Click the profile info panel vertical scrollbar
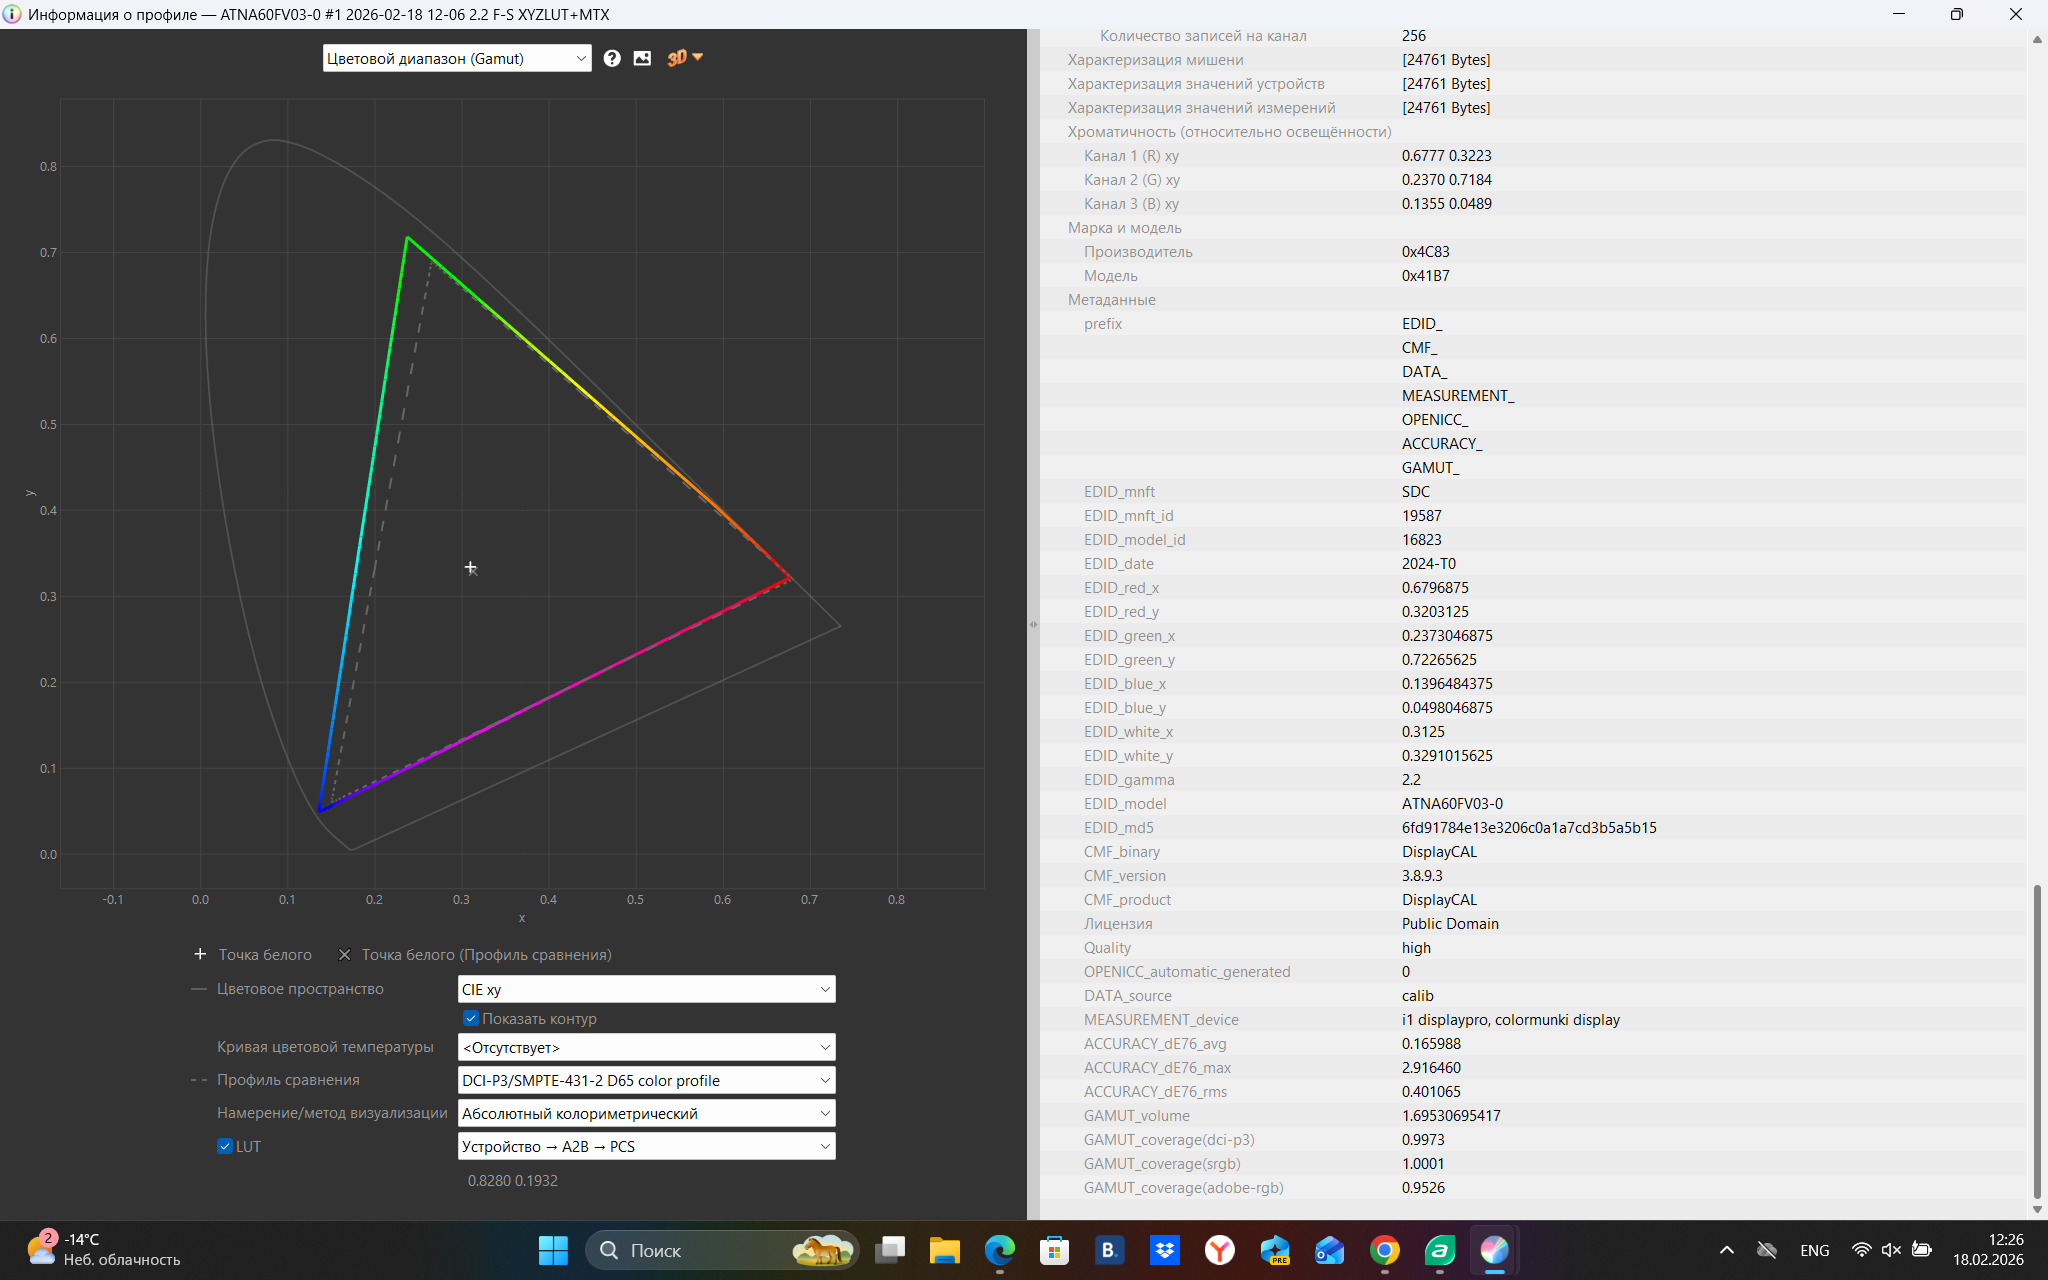Viewport: 2048px width, 1280px height. pyautogui.click(x=2036, y=1040)
